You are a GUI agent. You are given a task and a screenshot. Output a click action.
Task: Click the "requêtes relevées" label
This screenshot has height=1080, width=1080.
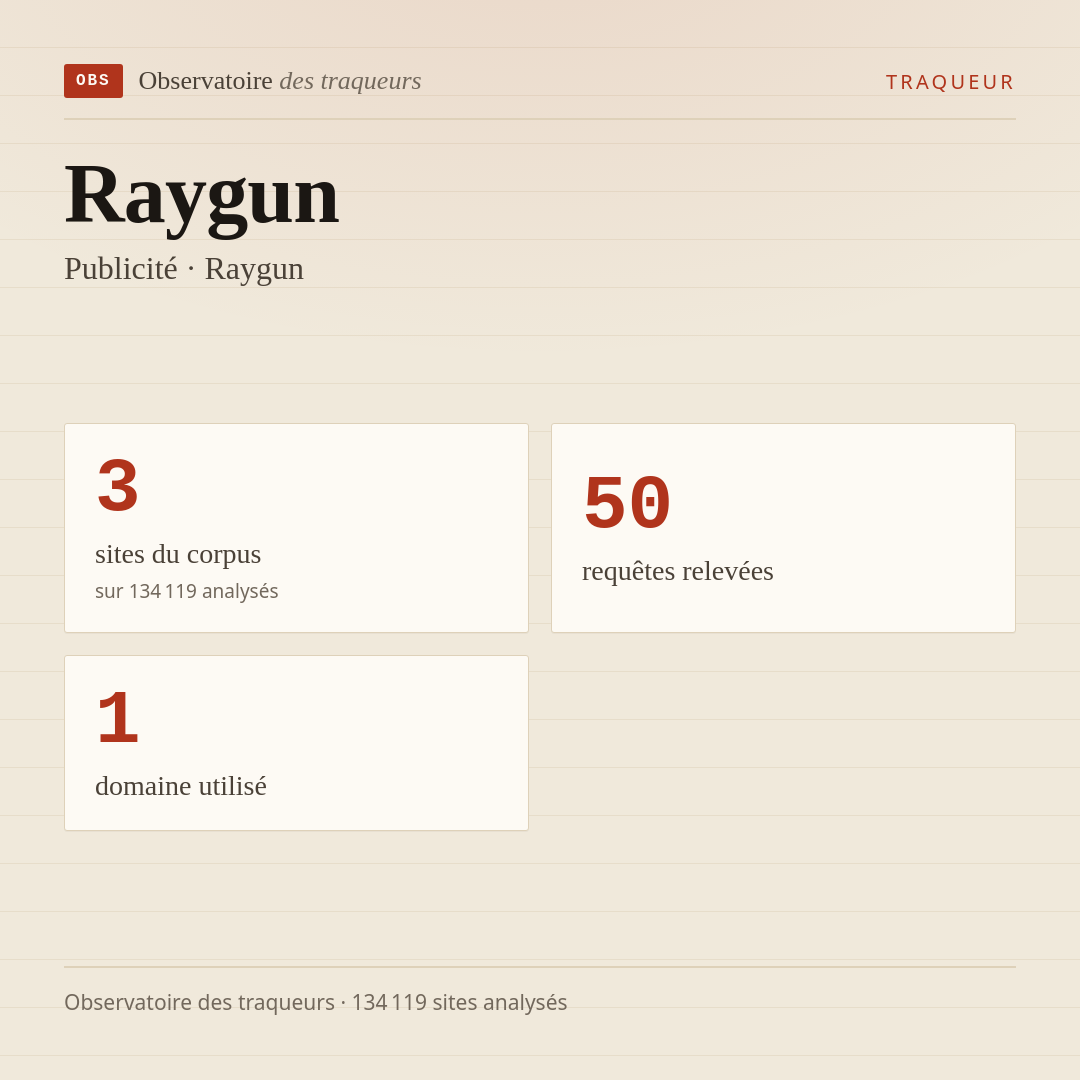678,571
